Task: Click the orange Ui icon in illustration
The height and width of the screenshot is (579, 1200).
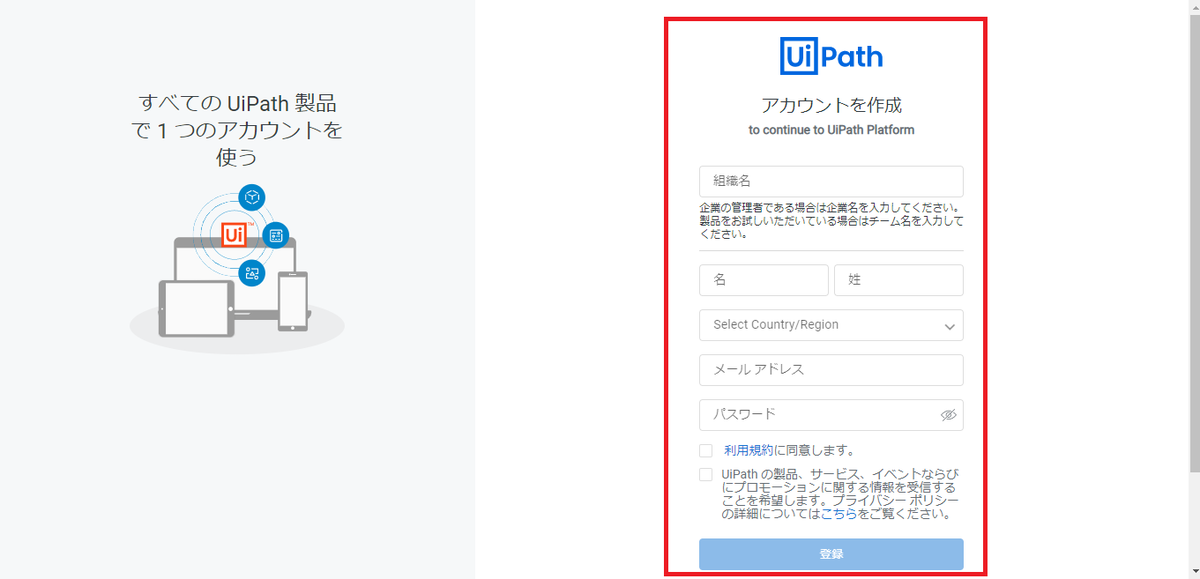Action: pyautogui.click(x=234, y=235)
